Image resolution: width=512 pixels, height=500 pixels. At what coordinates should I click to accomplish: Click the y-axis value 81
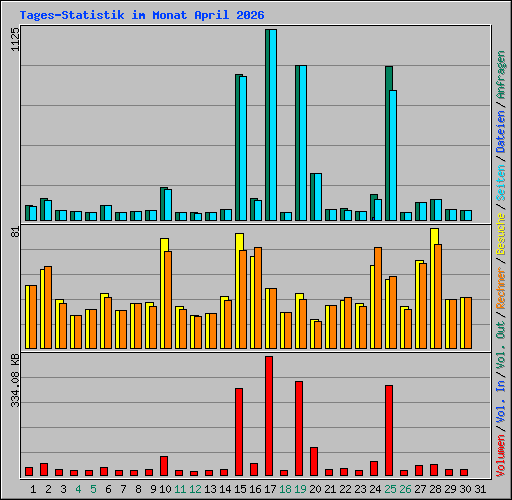pos(15,232)
